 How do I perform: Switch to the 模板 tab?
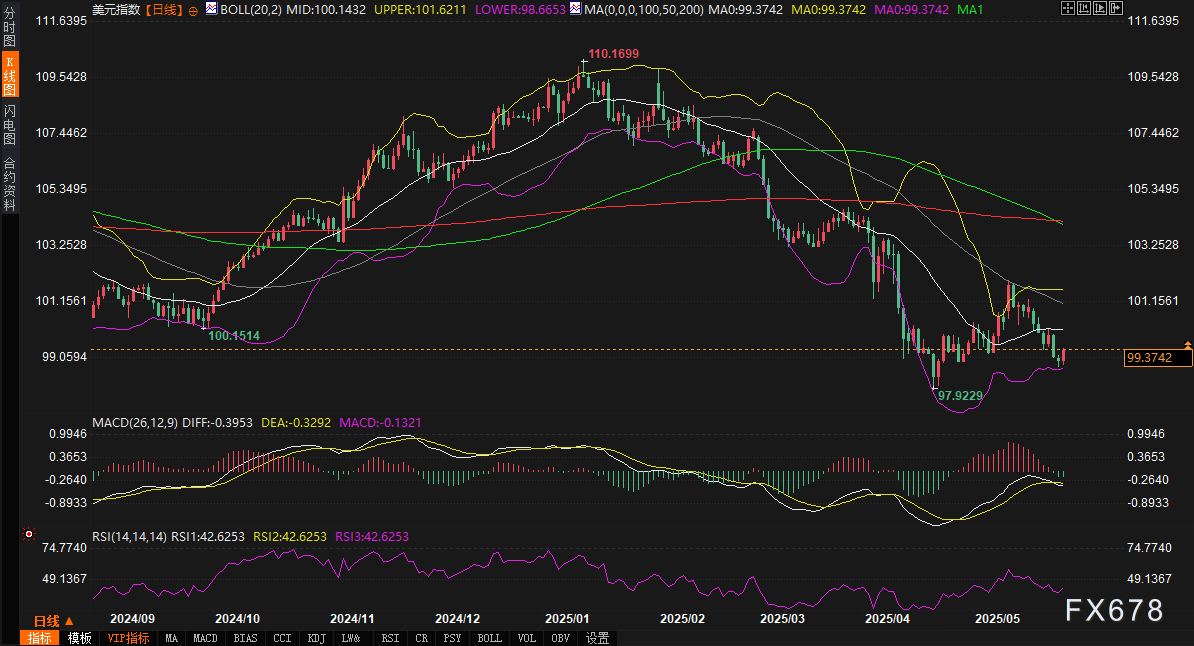click(80, 638)
